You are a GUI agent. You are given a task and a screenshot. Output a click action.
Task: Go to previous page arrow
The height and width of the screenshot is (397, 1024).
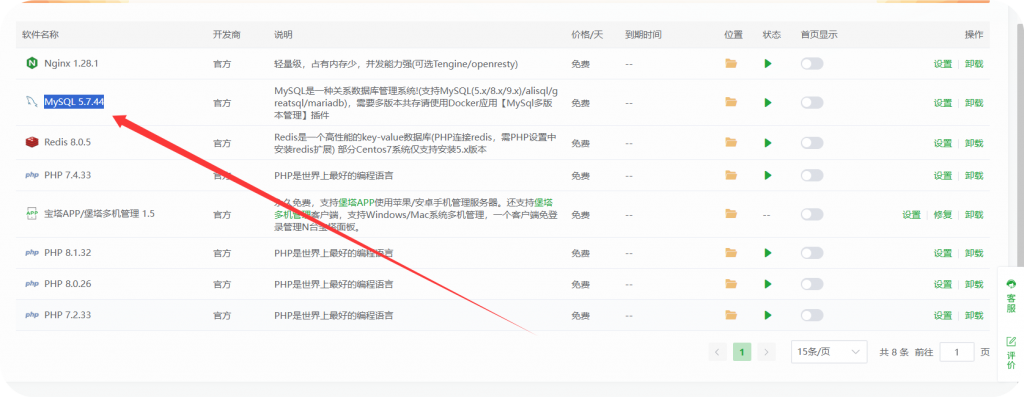717,352
